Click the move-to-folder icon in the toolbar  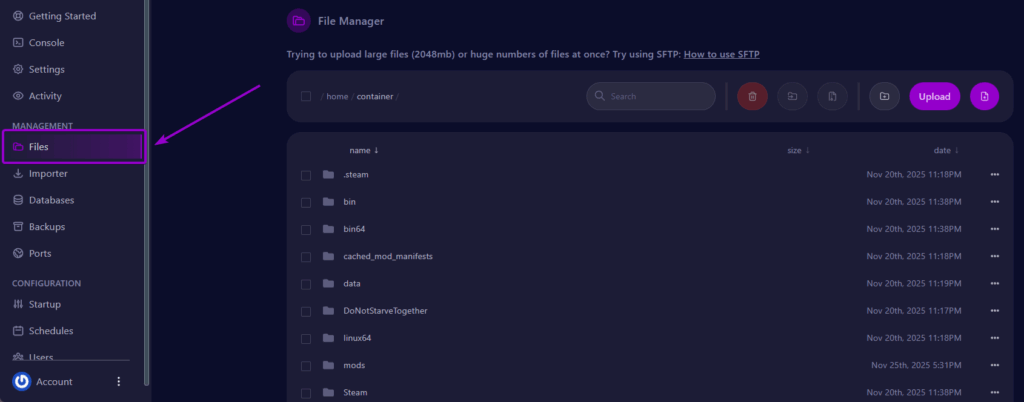point(792,96)
